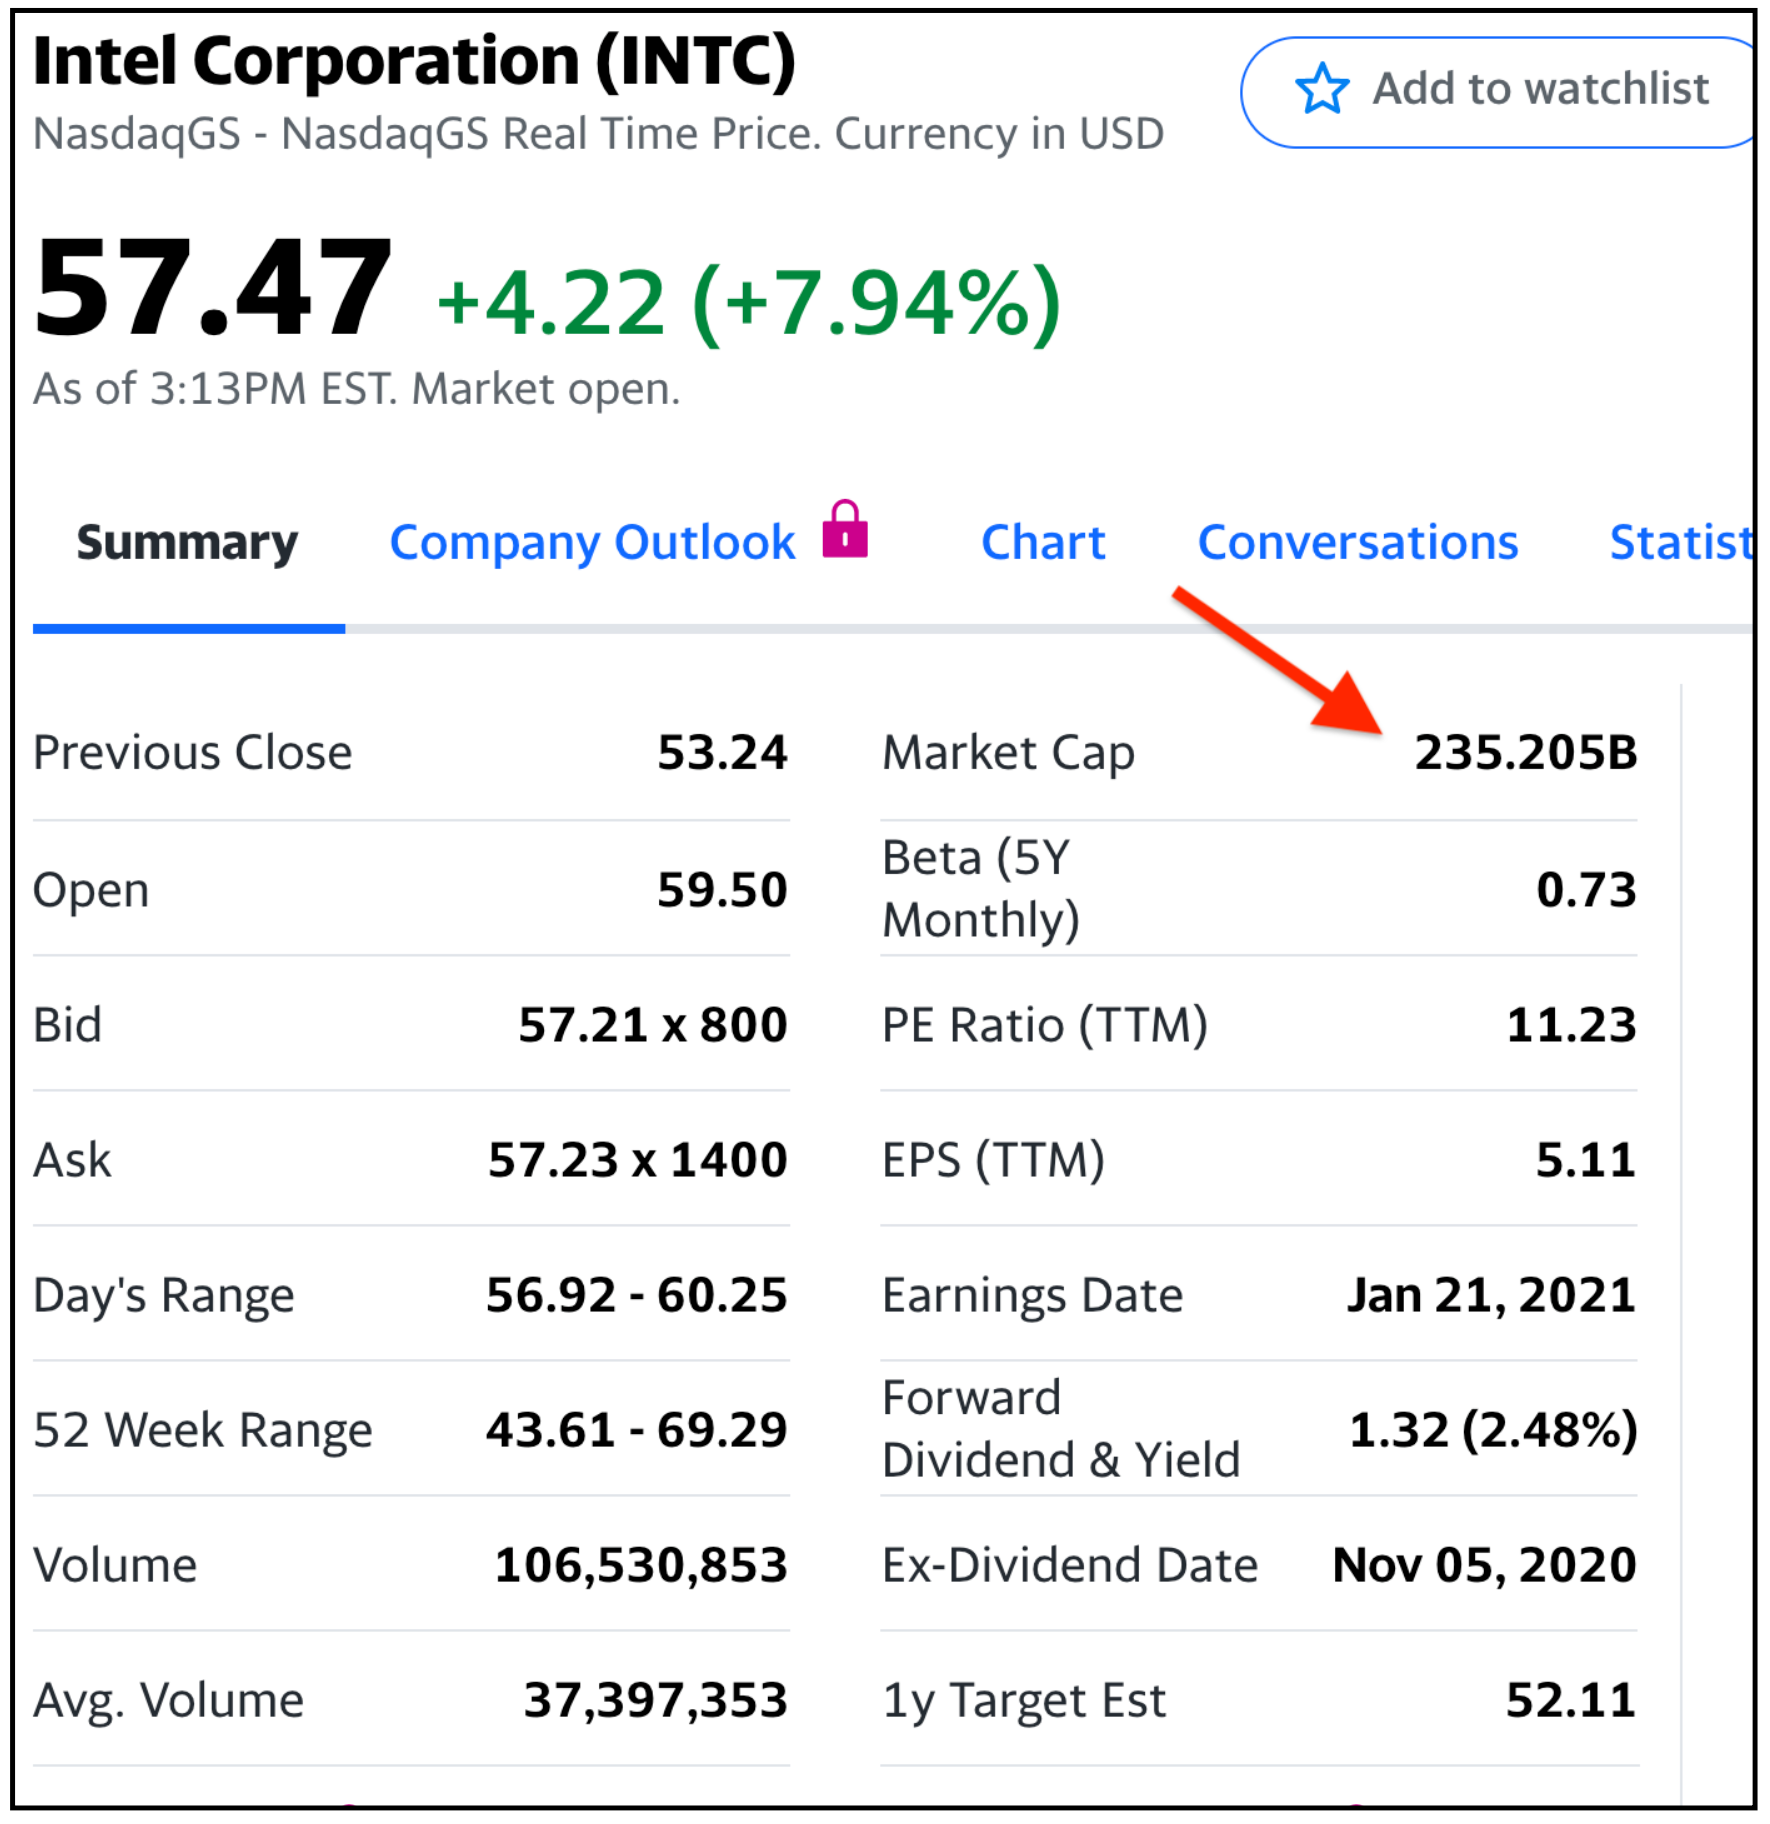This screenshot has width=1770, height=1824.
Task: Click the Previous Close label
Action: pos(193,753)
